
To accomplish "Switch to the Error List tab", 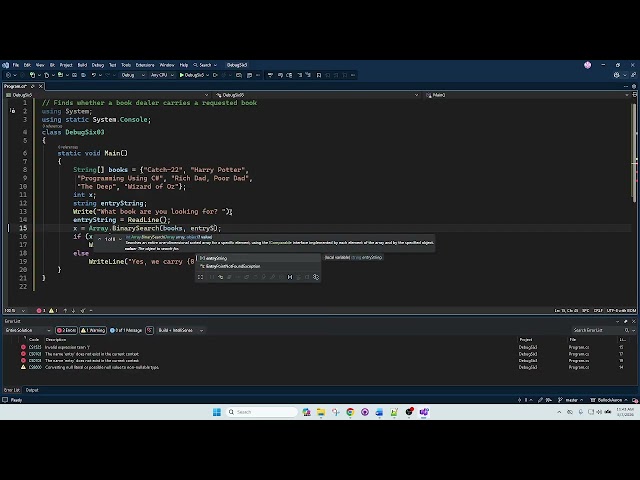I will coord(11,390).
